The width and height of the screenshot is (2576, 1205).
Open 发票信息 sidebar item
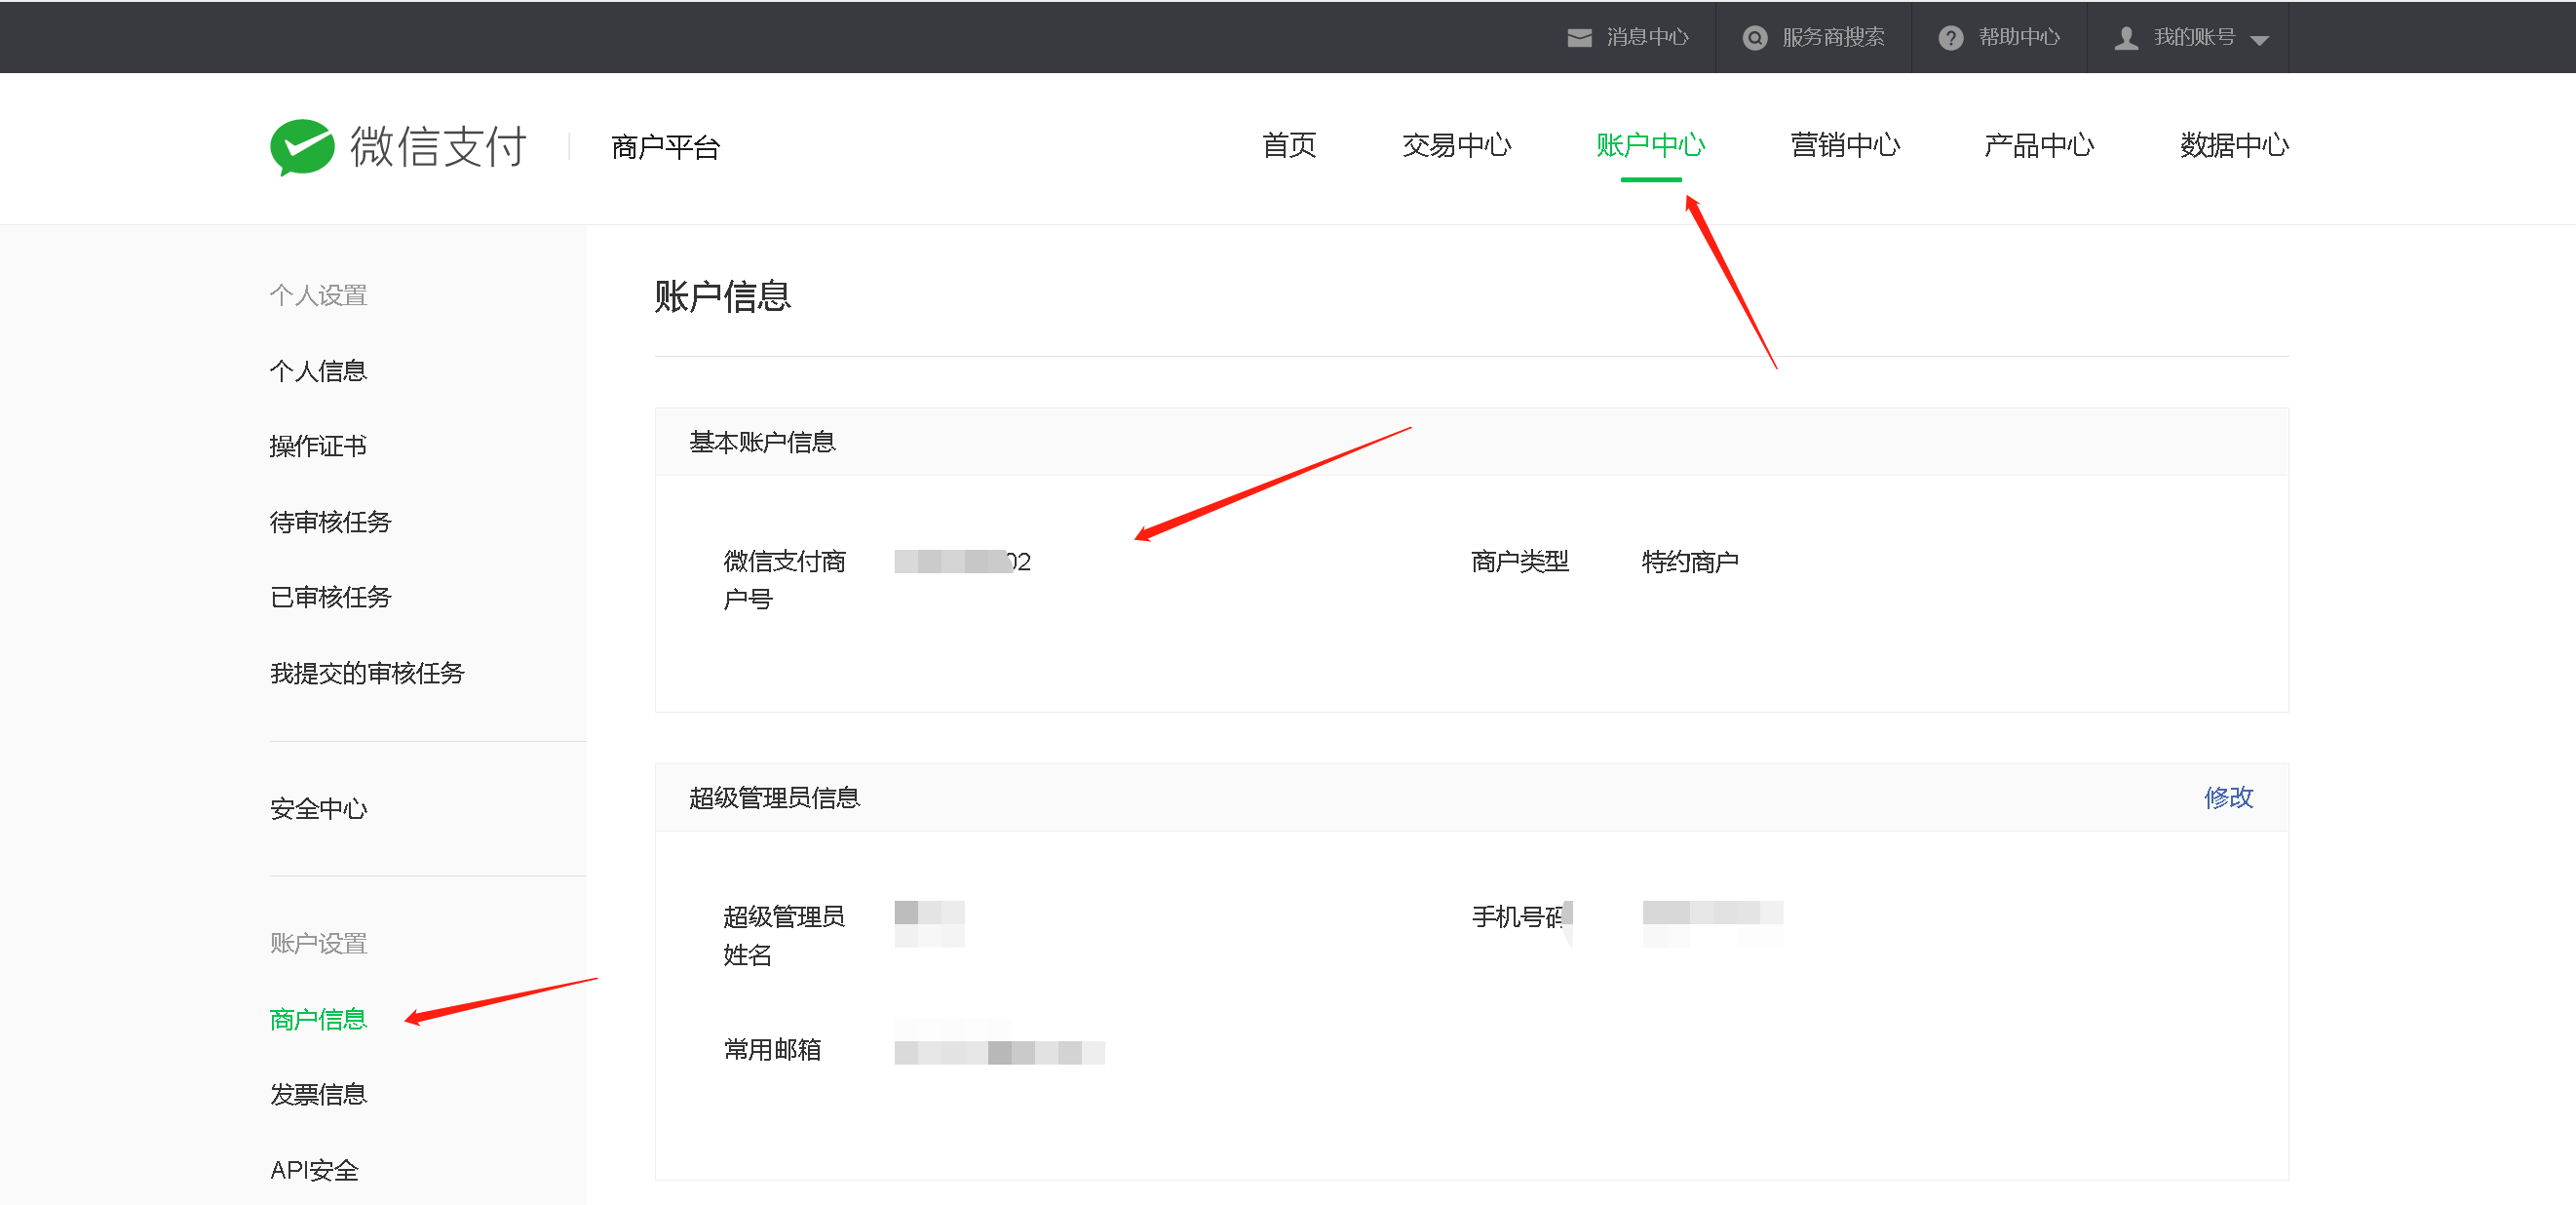click(x=318, y=1094)
